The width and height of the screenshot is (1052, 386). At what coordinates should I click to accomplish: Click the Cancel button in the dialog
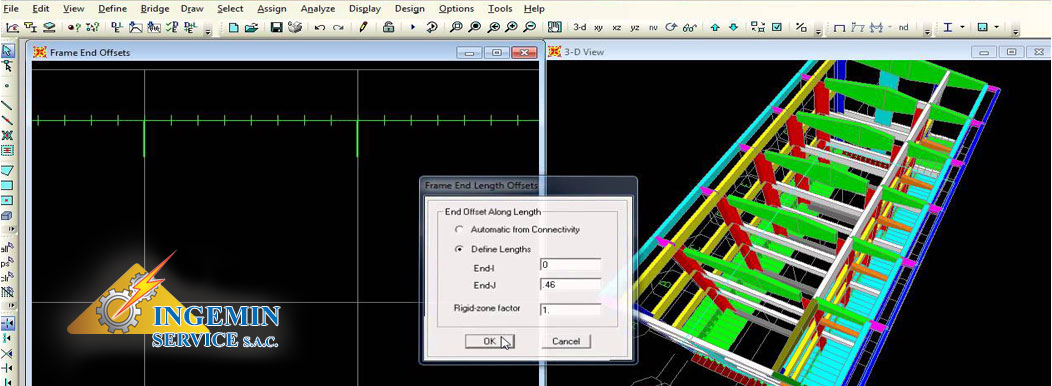566,341
